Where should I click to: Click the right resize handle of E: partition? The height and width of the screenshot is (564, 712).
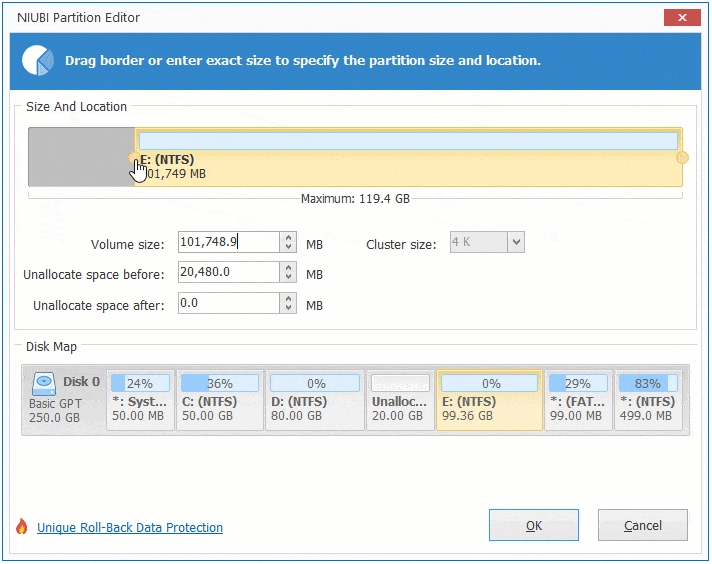coord(683,158)
